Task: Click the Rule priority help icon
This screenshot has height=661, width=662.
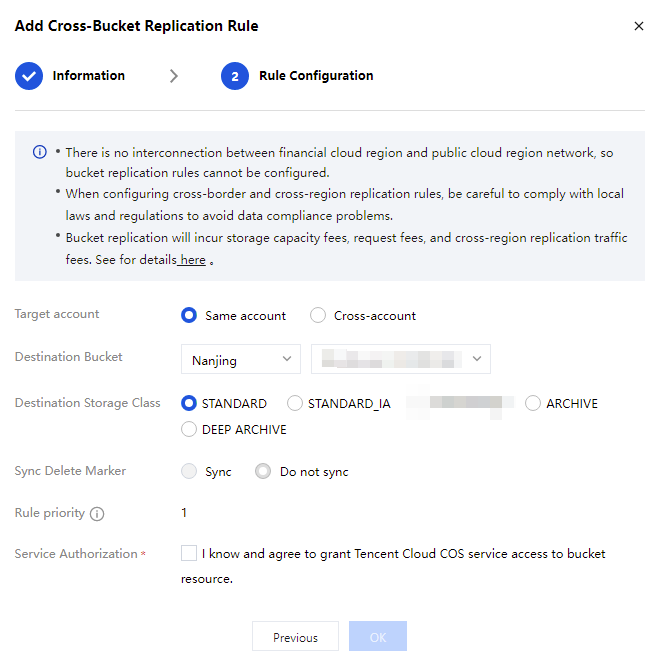Action: click(97, 514)
